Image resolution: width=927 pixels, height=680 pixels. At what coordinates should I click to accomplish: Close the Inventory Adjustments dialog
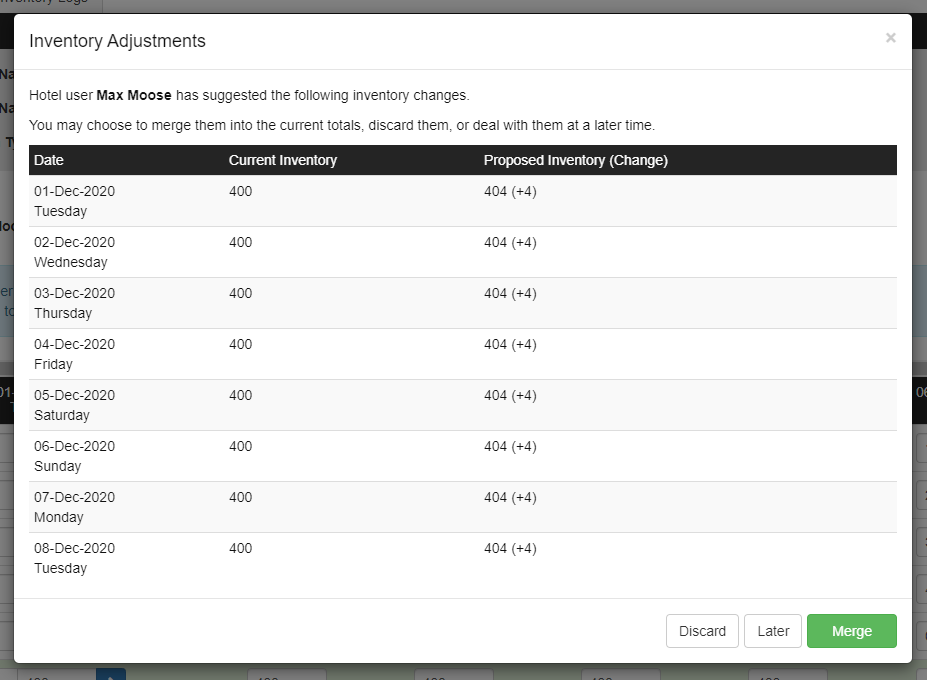(x=890, y=38)
